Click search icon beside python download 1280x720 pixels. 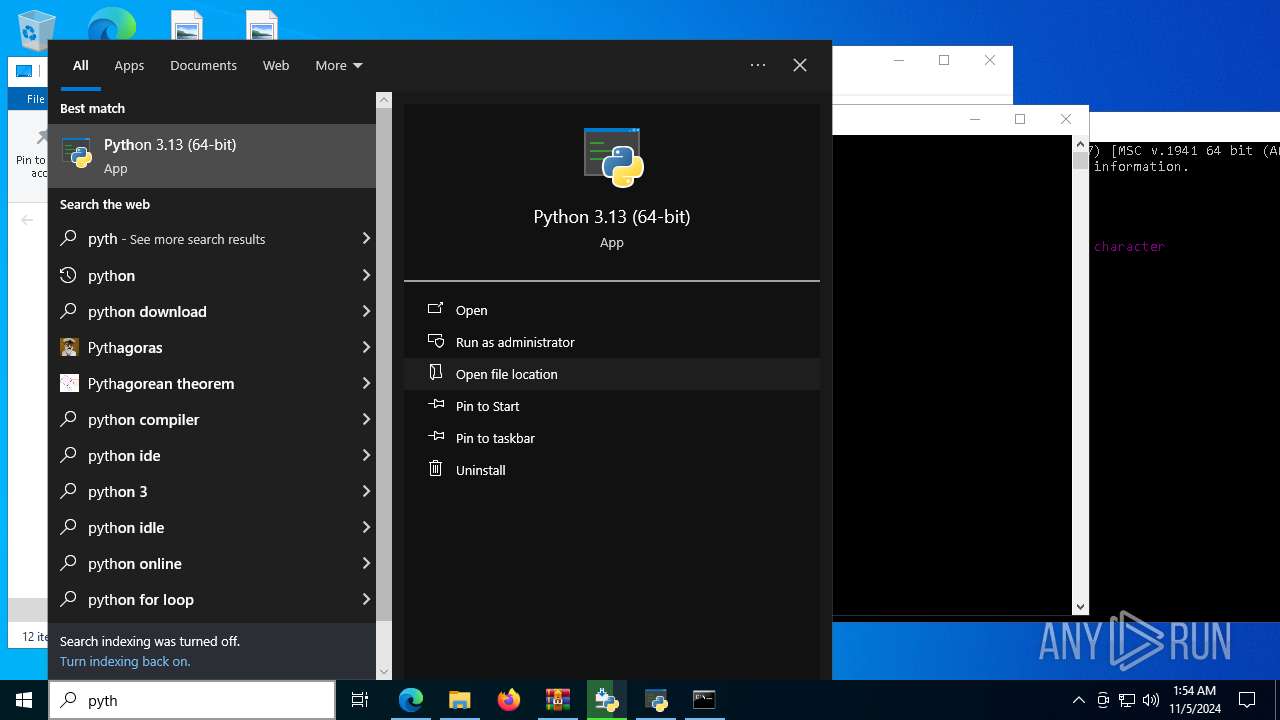(x=69, y=311)
